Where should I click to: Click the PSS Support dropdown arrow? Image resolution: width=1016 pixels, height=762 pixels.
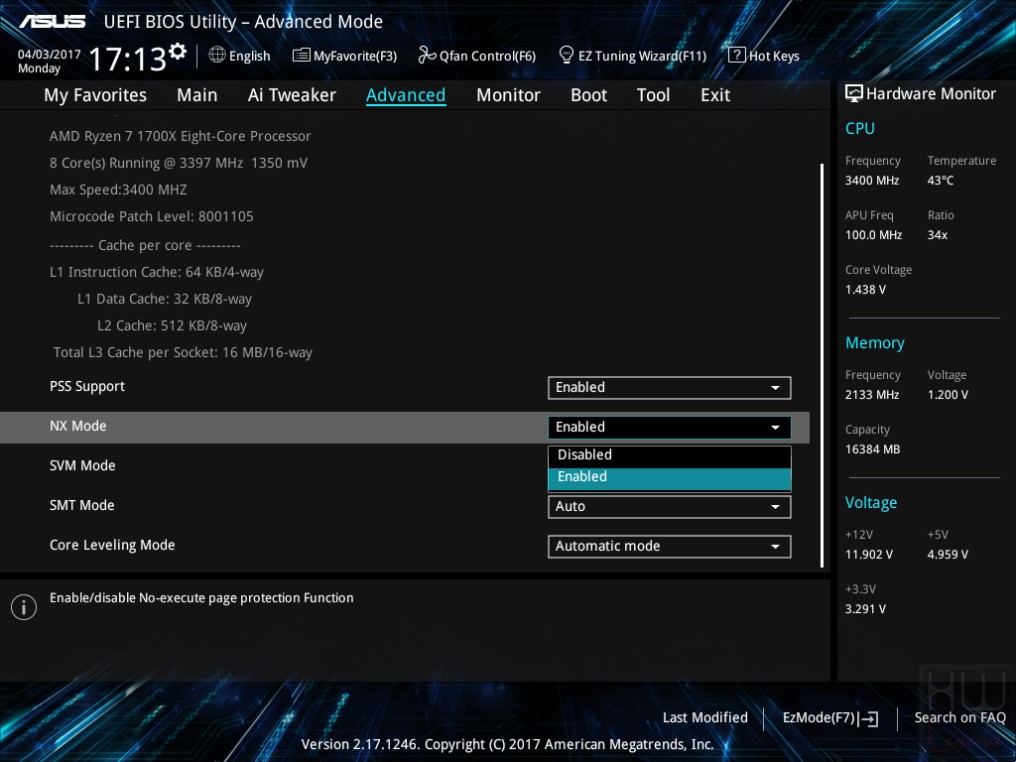775,387
